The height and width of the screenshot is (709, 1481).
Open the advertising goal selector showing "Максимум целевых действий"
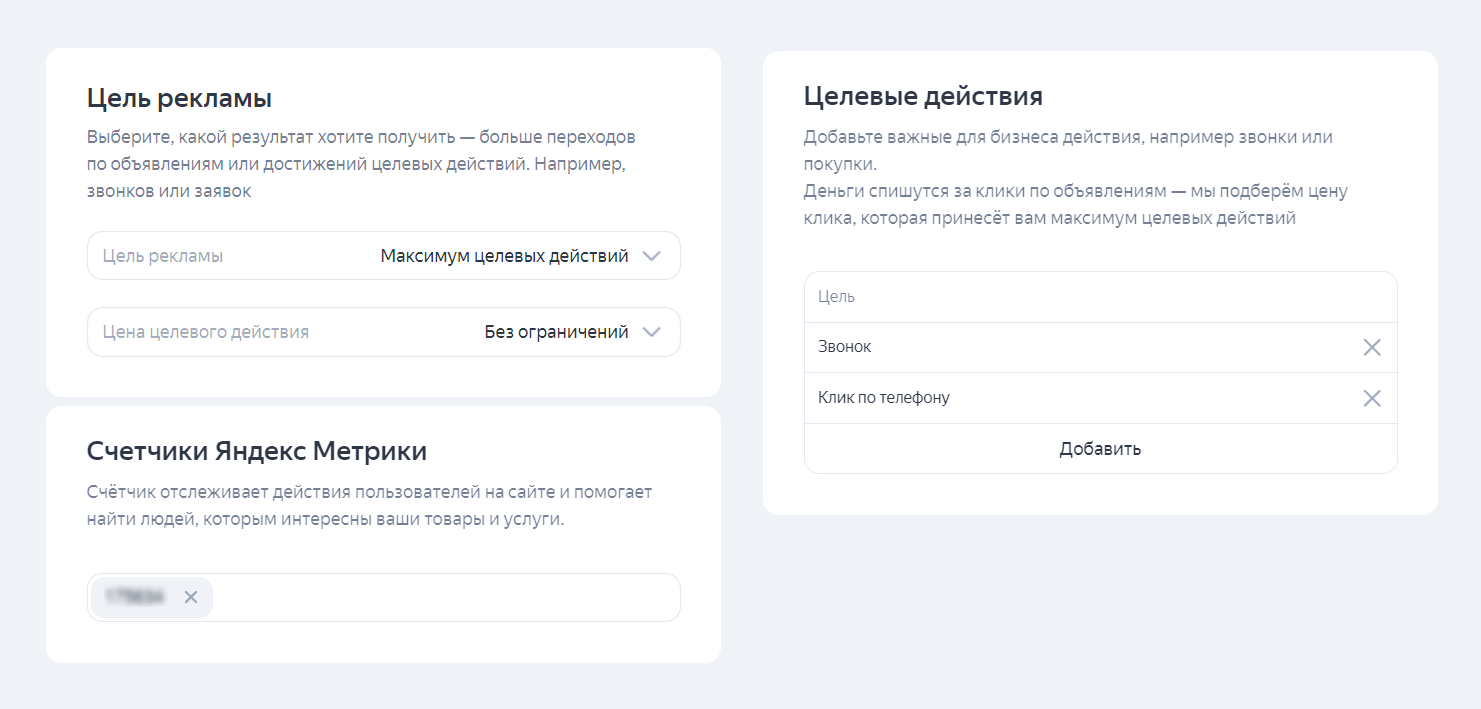(x=383, y=255)
